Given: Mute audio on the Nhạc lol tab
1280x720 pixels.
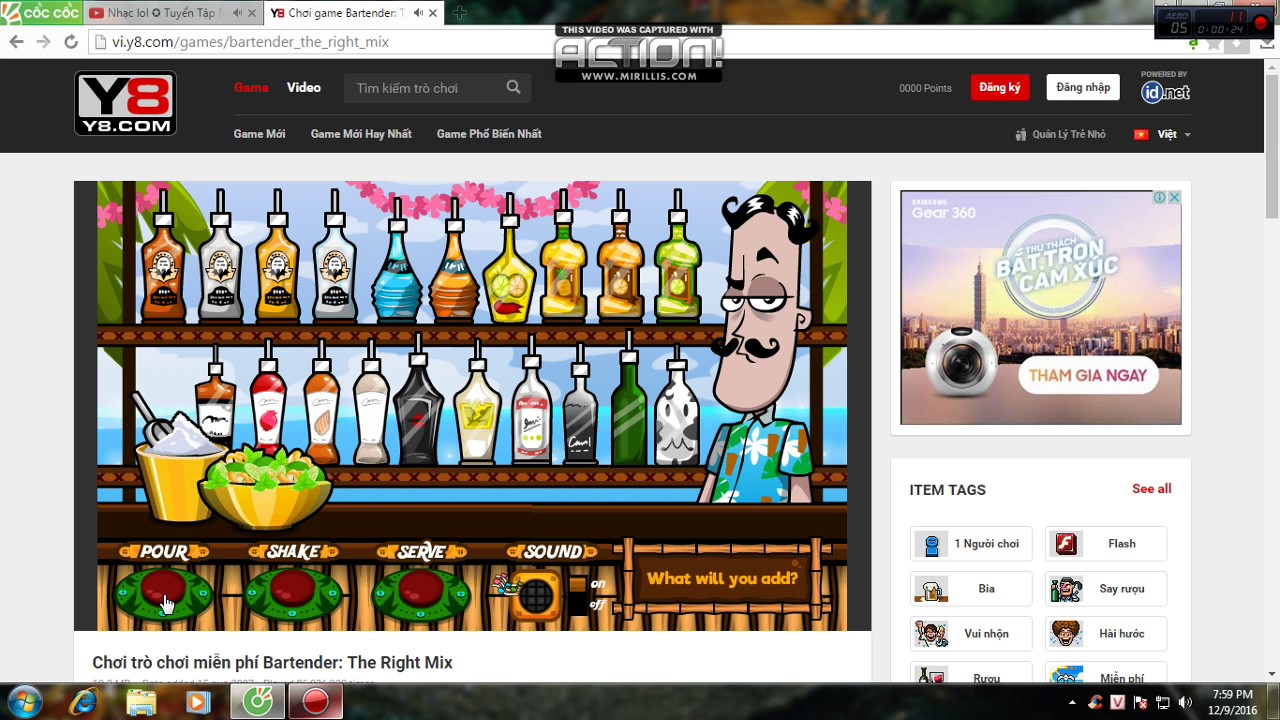Looking at the screenshot, I should pyautogui.click(x=237, y=13).
